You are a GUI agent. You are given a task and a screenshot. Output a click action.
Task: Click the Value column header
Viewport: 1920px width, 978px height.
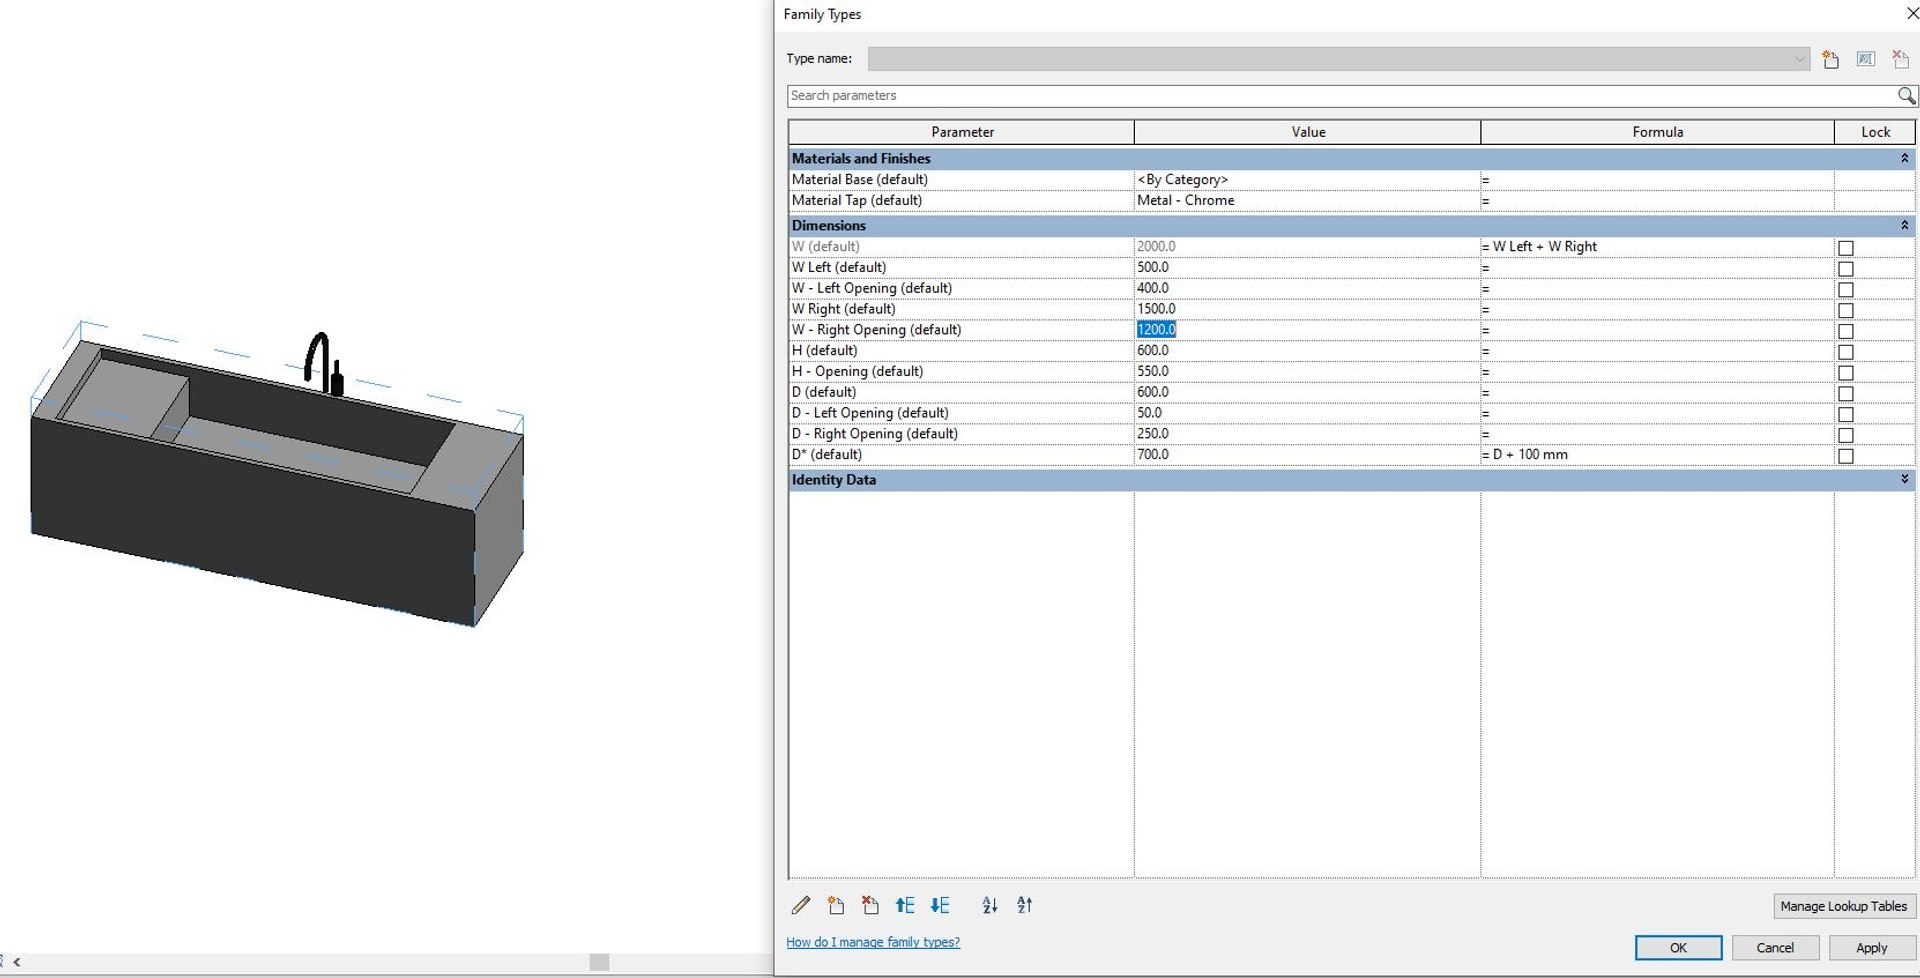(x=1308, y=132)
